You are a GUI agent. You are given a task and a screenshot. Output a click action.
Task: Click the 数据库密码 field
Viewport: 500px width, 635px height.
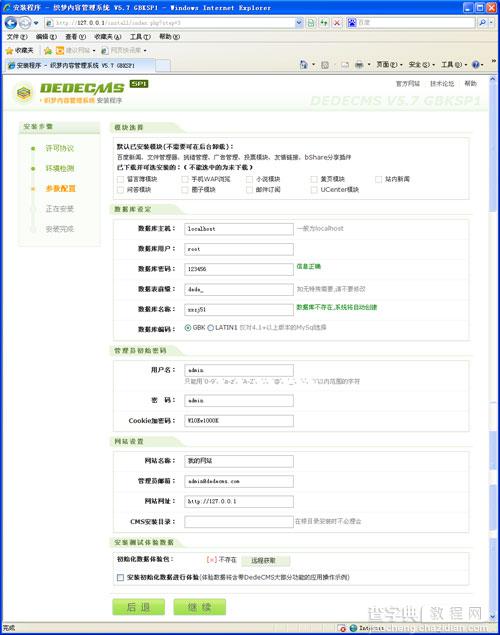[x=239, y=269]
